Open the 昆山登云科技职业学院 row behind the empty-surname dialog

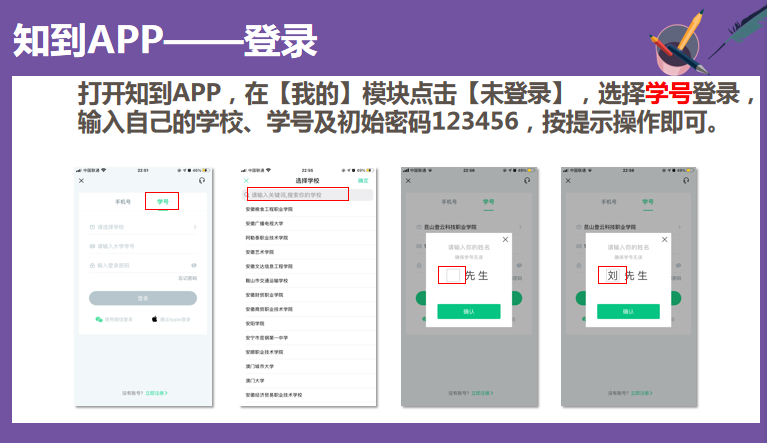469,227
